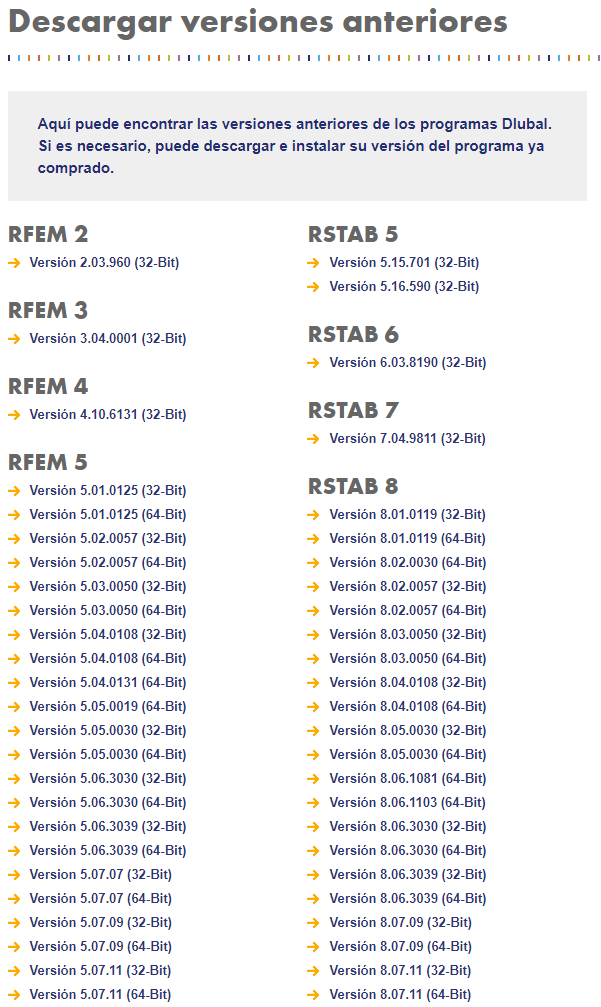Click the arrow beside Versión 6.03.8190 (32-Bit)
Screen dimensions: 601x1007
312,363
